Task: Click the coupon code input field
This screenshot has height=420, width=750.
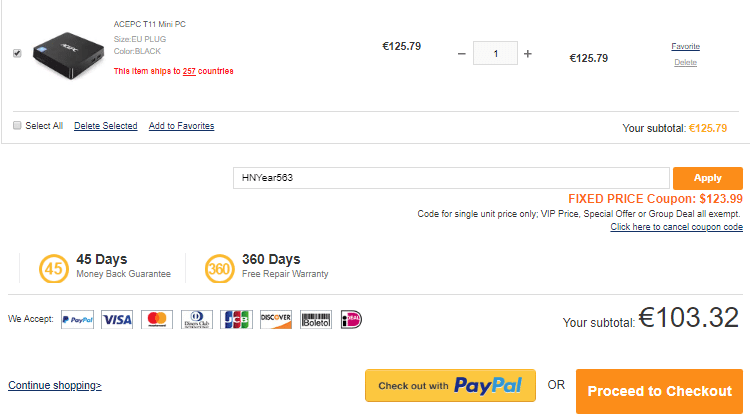Action: click(x=450, y=178)
